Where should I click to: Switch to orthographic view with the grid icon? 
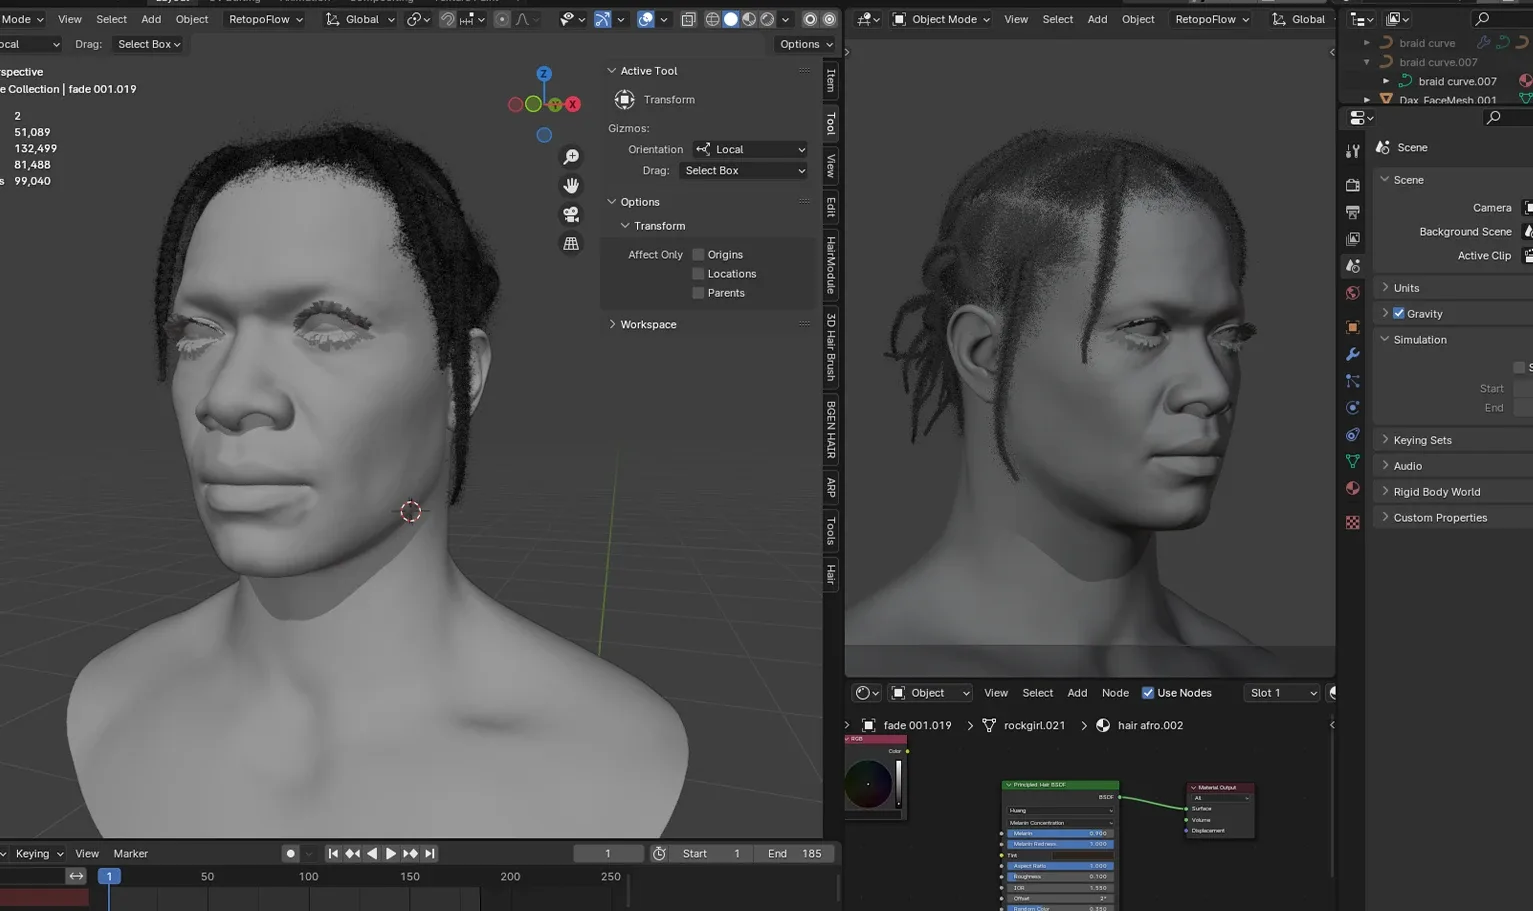click(x=571, y=243)
